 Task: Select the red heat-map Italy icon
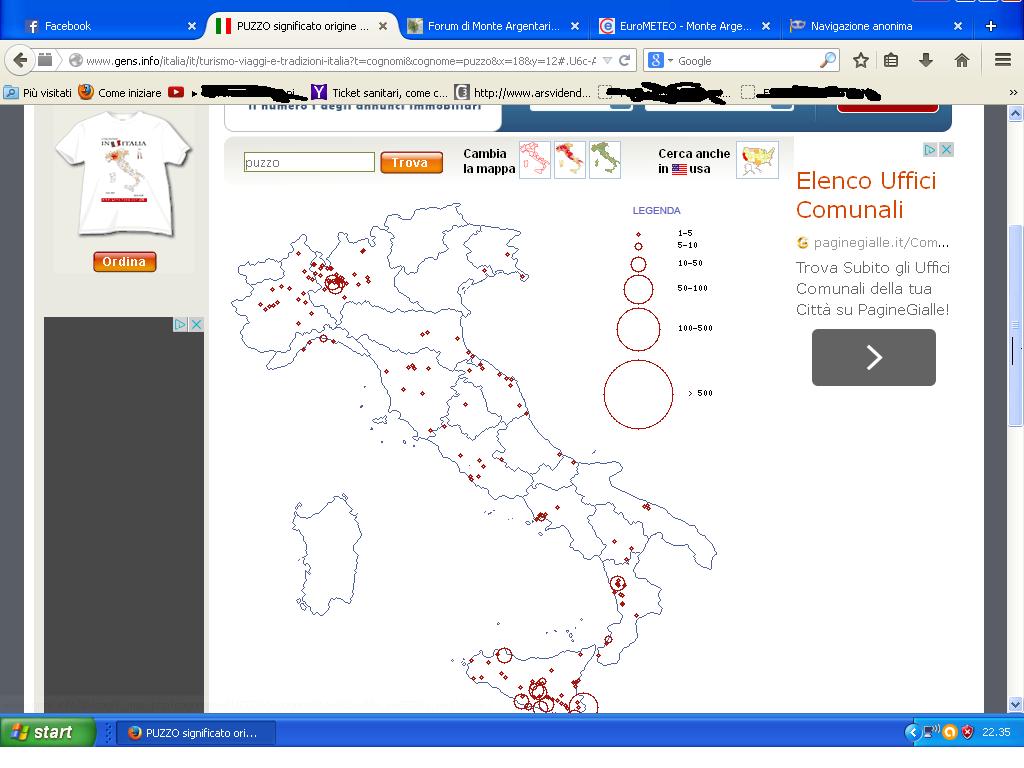pyautogui.click(x=570, y=160)
